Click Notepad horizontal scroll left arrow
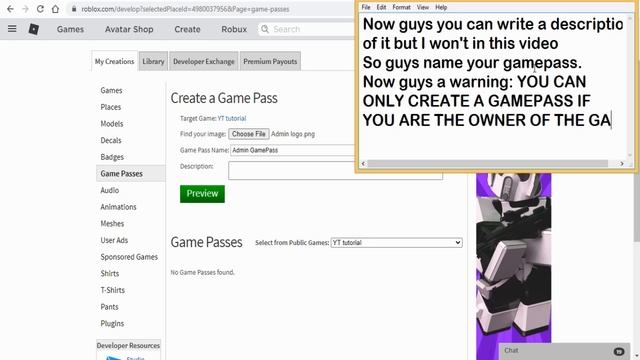This screenshot has width=640, height=360. tap(363, 164)
